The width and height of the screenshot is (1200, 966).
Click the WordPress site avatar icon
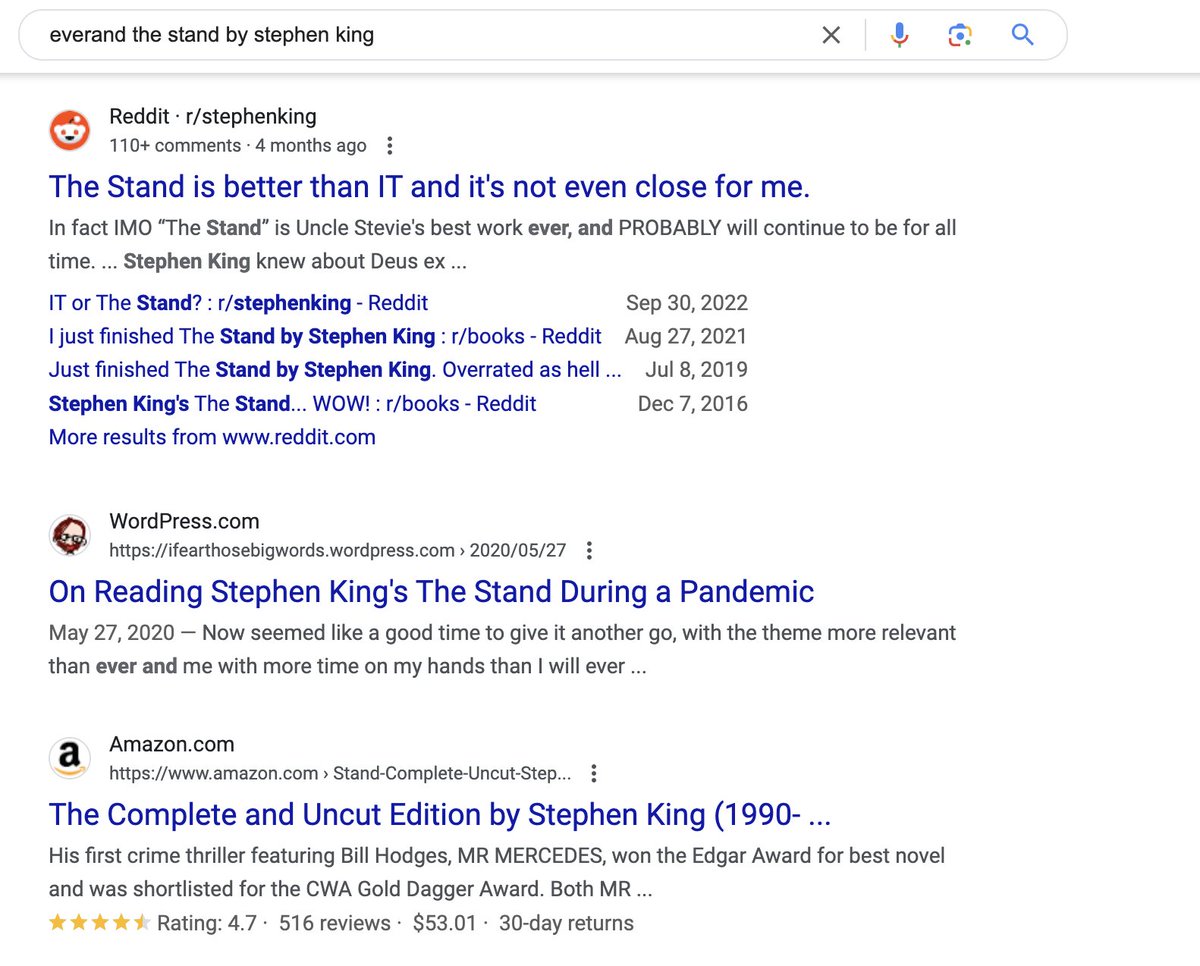pyautogui.click(x=69, y=536)
